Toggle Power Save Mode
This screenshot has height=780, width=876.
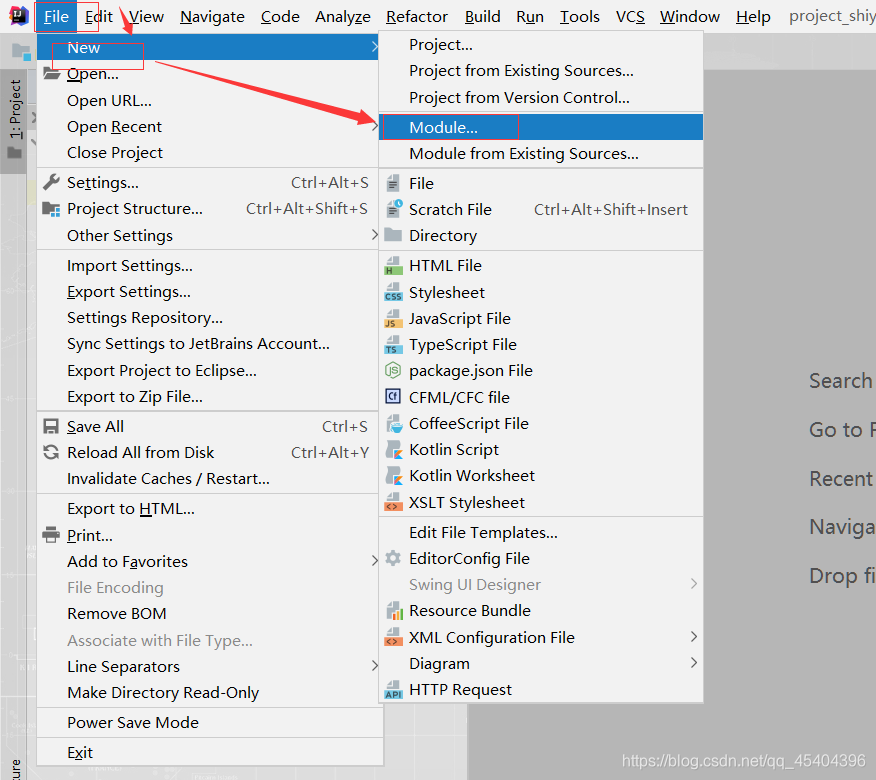pos(210,722)
